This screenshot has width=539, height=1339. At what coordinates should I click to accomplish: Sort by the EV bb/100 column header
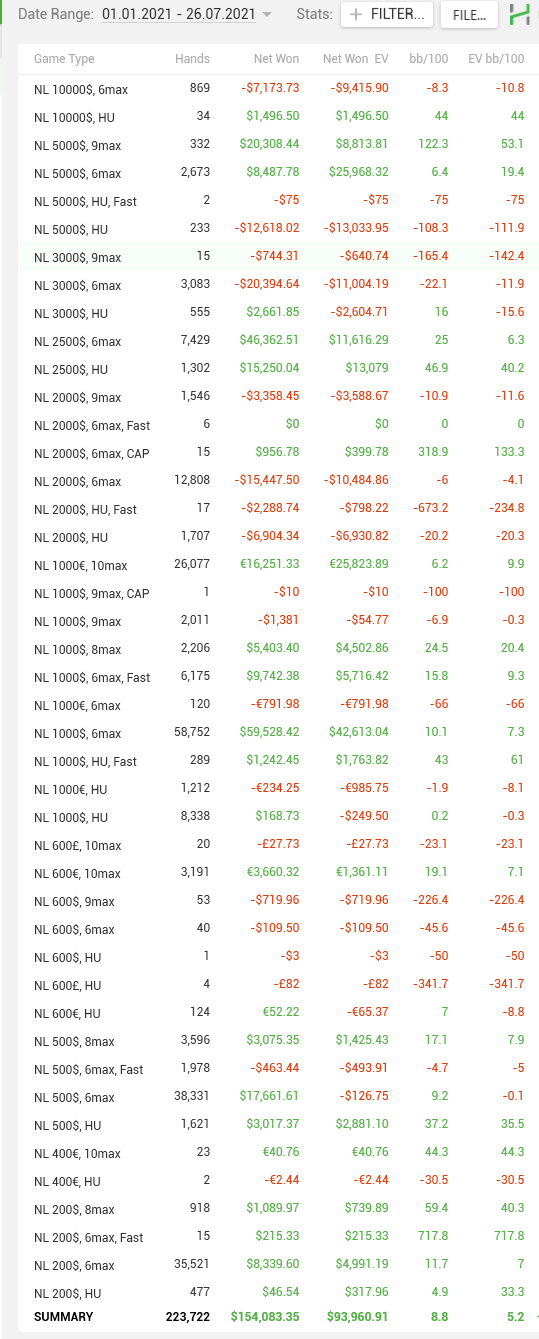(496, 59)
